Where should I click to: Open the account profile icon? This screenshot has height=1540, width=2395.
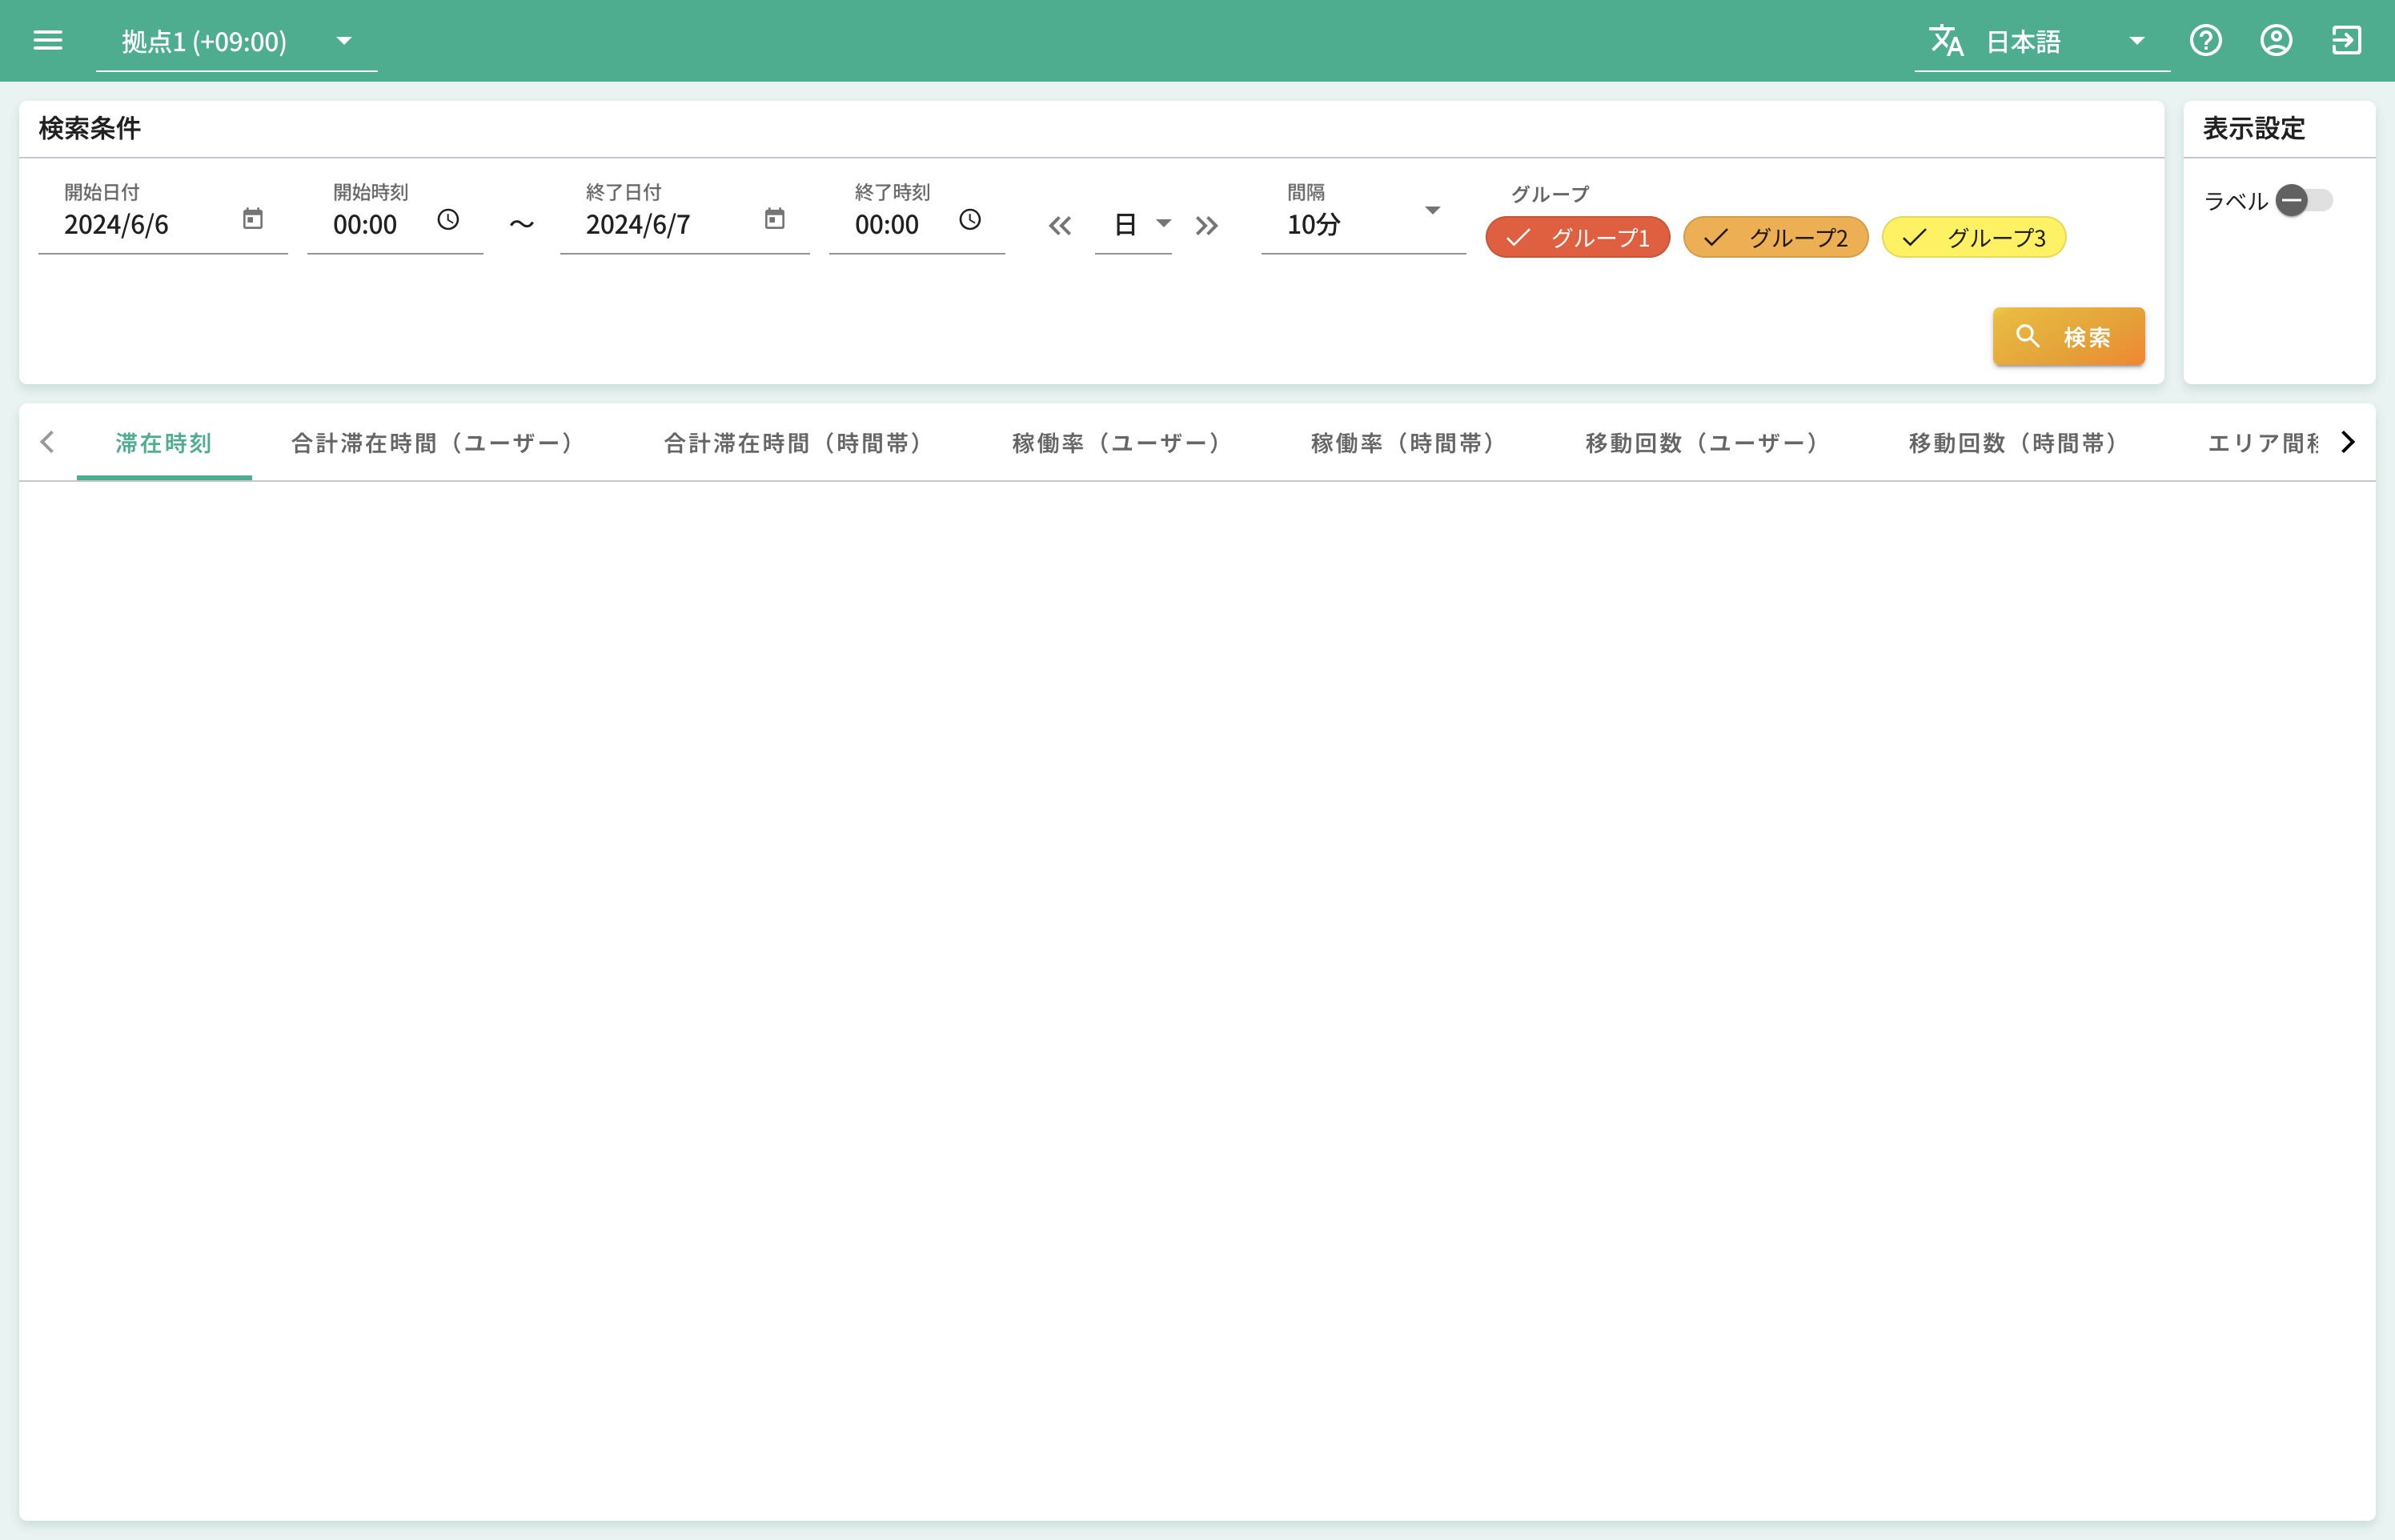2276,40
